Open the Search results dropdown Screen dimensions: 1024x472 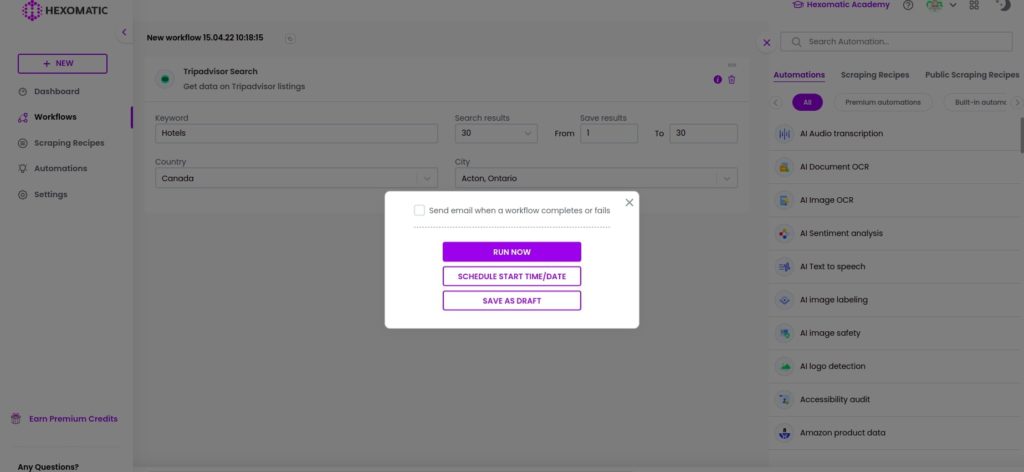pyautogui.click(x=496, y=133)
